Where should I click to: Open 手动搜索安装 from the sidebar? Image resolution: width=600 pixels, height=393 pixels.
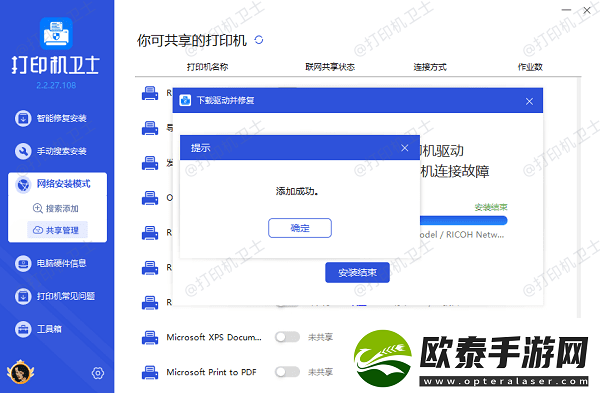[x=51, y=151]
